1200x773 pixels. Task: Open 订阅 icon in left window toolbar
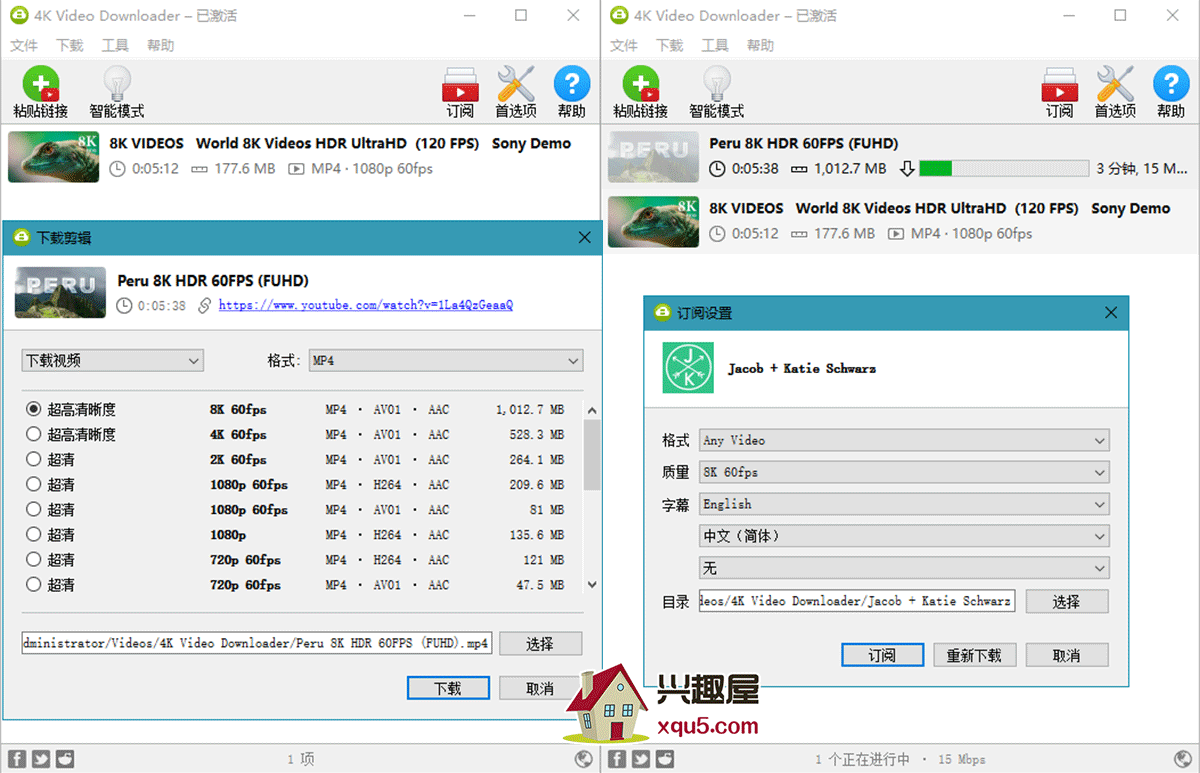460,85
